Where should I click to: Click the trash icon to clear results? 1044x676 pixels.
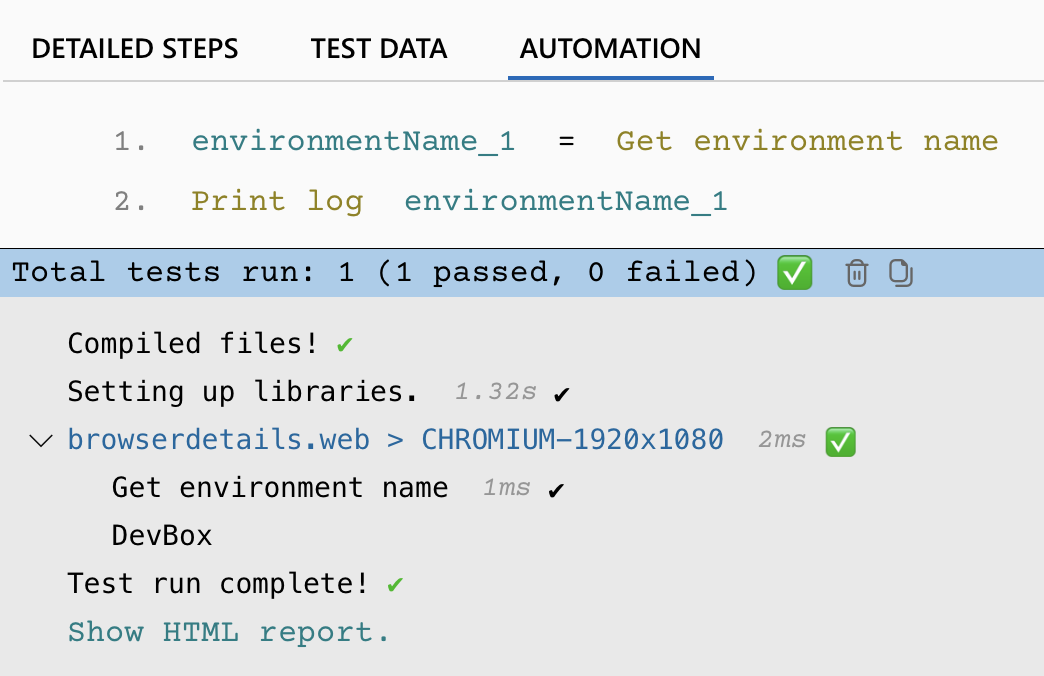click(x=857, y=273)
